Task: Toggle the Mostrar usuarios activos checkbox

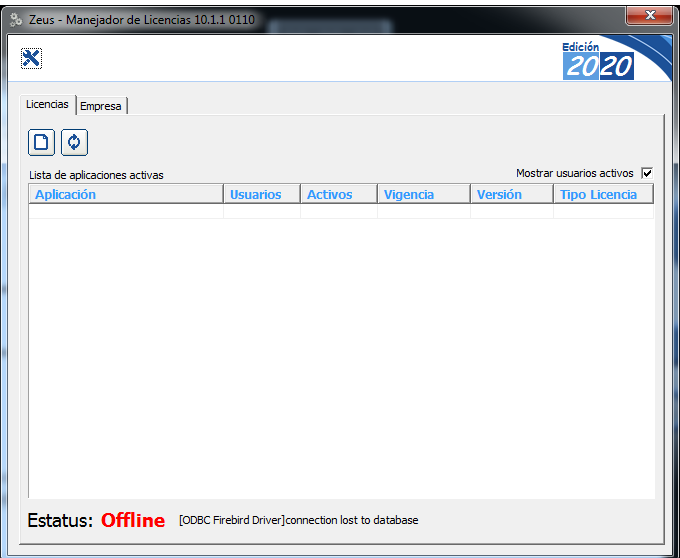Action: point(647,173)
